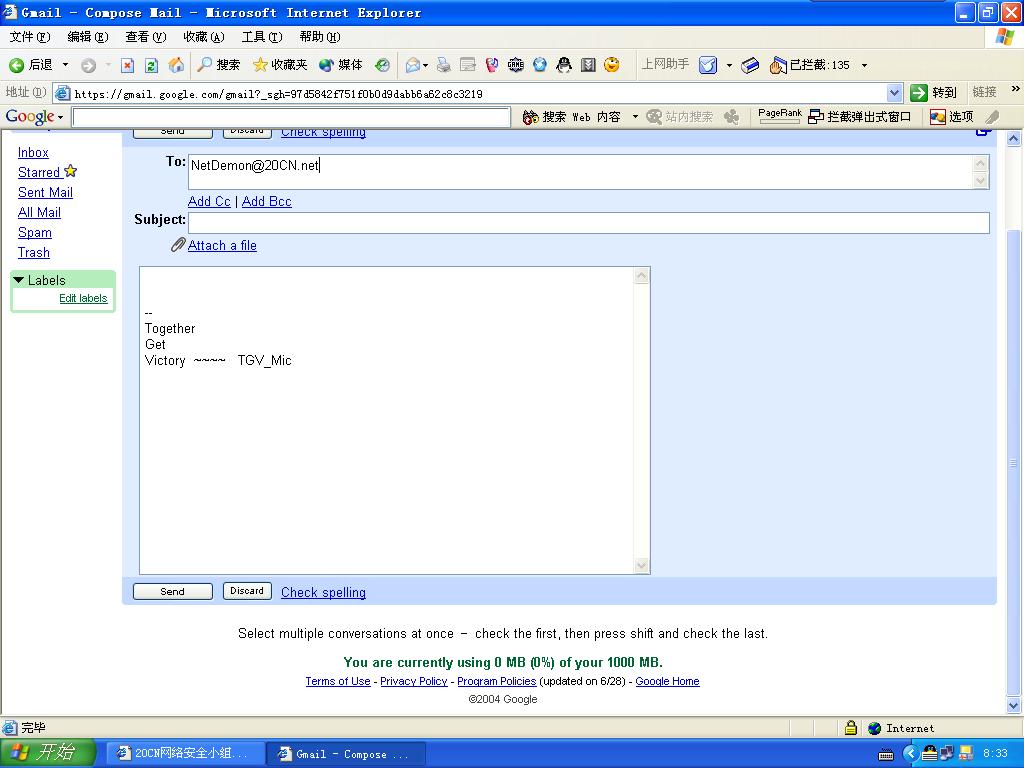Click the PageRank indicator on Google toolbar
This screenshot has width=1024, height=768.
[780, 116]
